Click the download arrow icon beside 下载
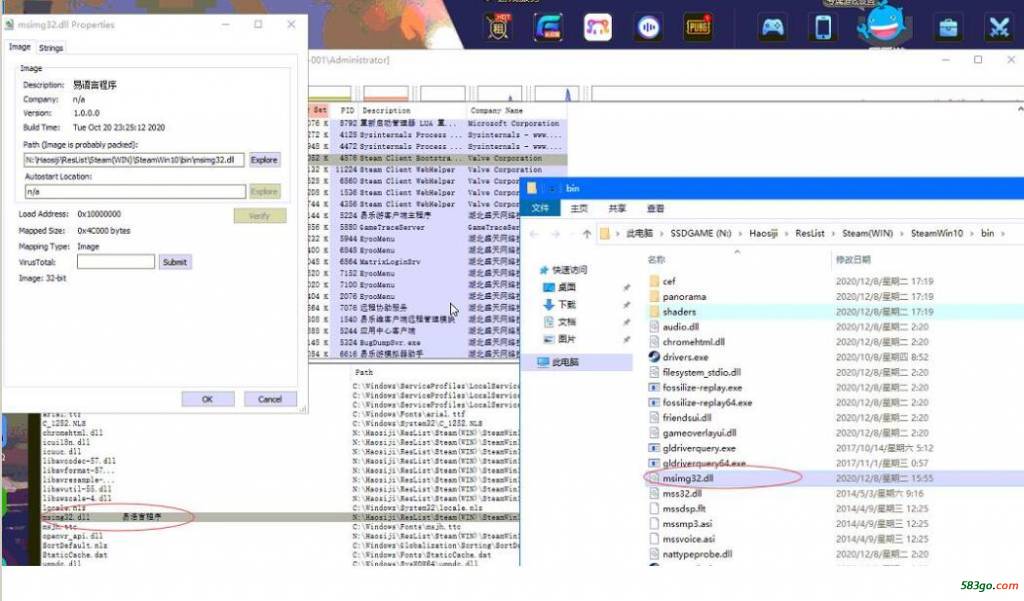The height and width of the screenshot is (601, 1024). (x=549, y=304)
